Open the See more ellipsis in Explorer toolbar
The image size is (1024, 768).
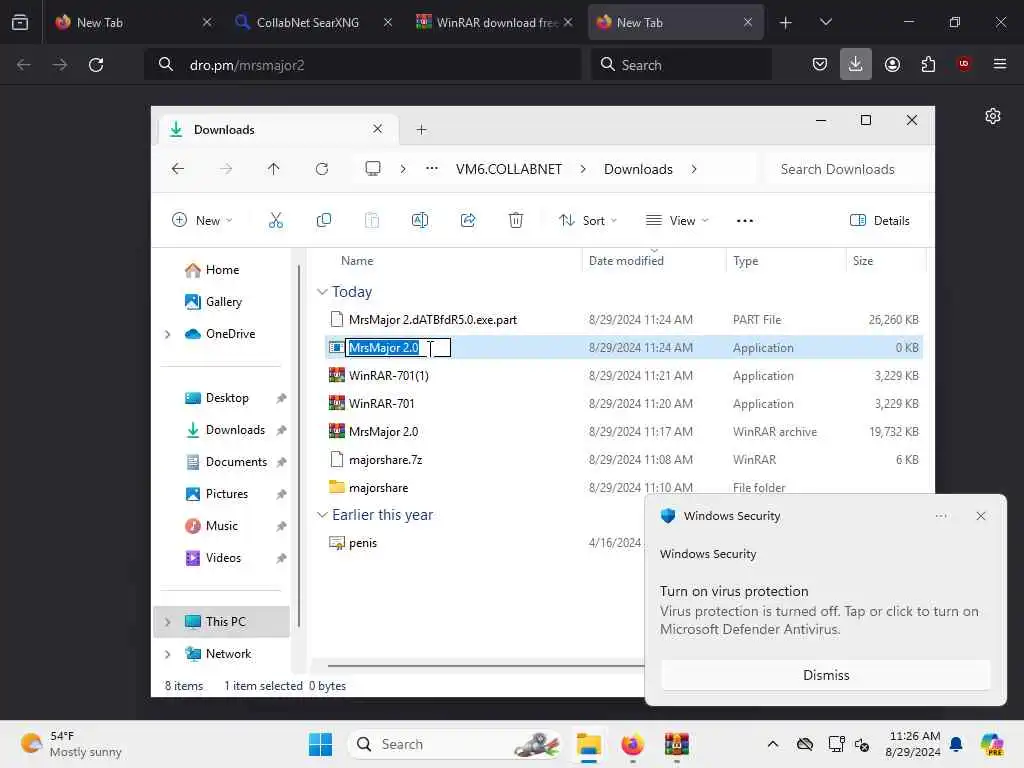744,221
